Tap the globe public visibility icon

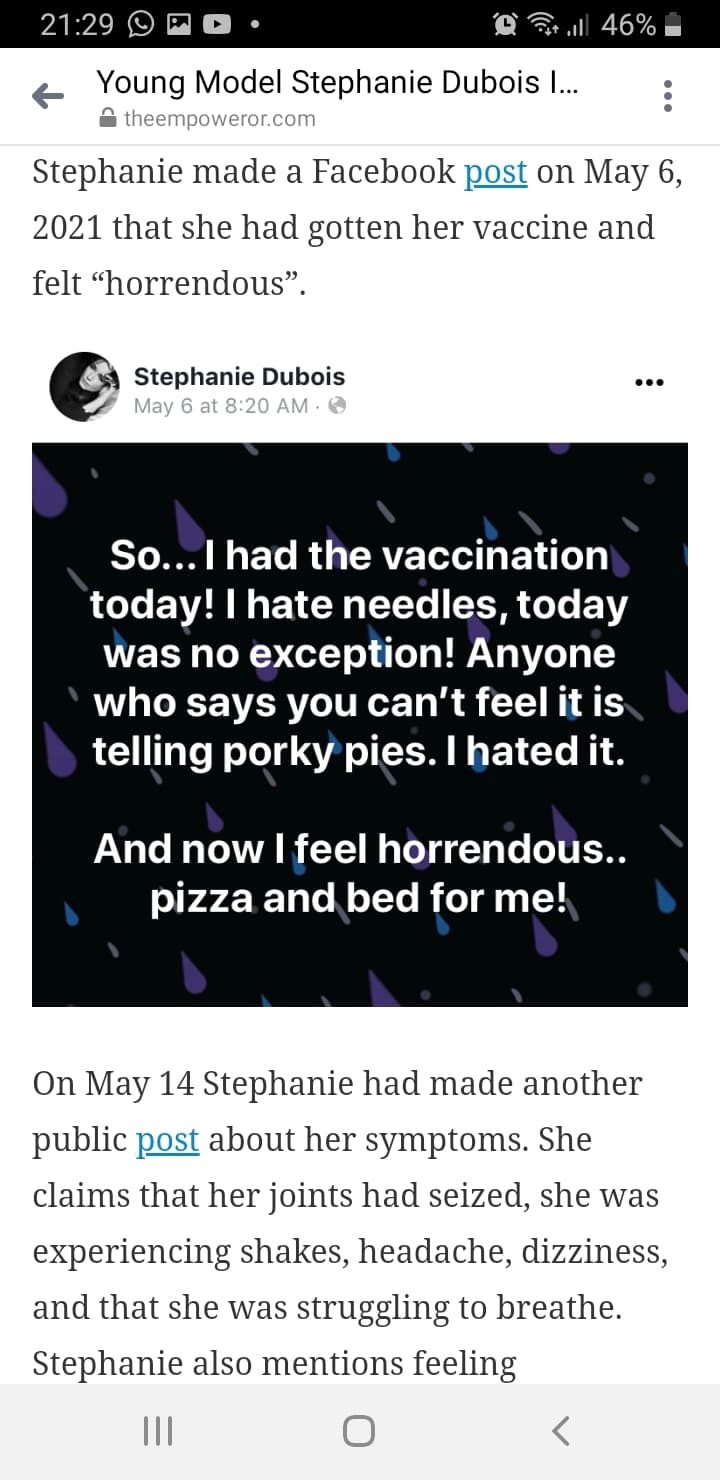(338, 405)
